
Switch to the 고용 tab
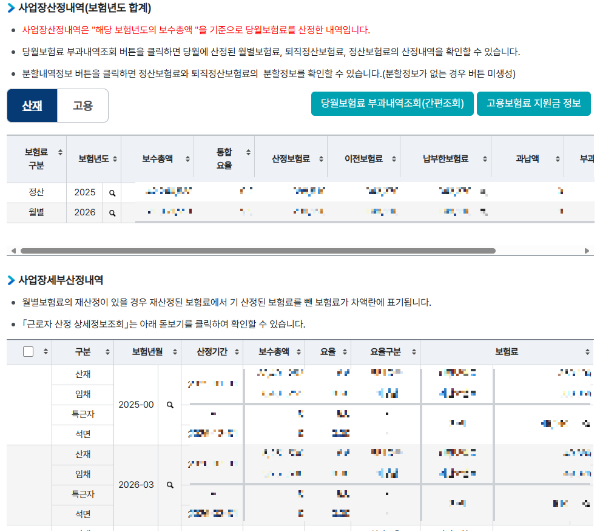point(83,106)
